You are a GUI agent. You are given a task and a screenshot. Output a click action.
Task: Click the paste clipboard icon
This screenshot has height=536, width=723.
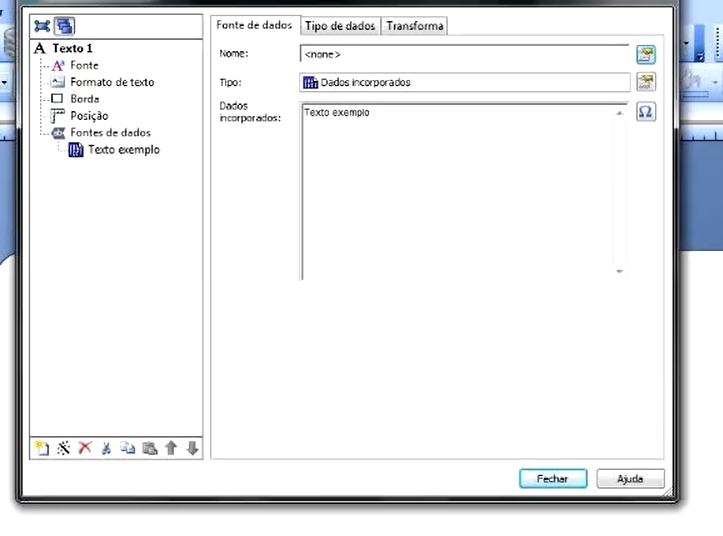point(149,448)
